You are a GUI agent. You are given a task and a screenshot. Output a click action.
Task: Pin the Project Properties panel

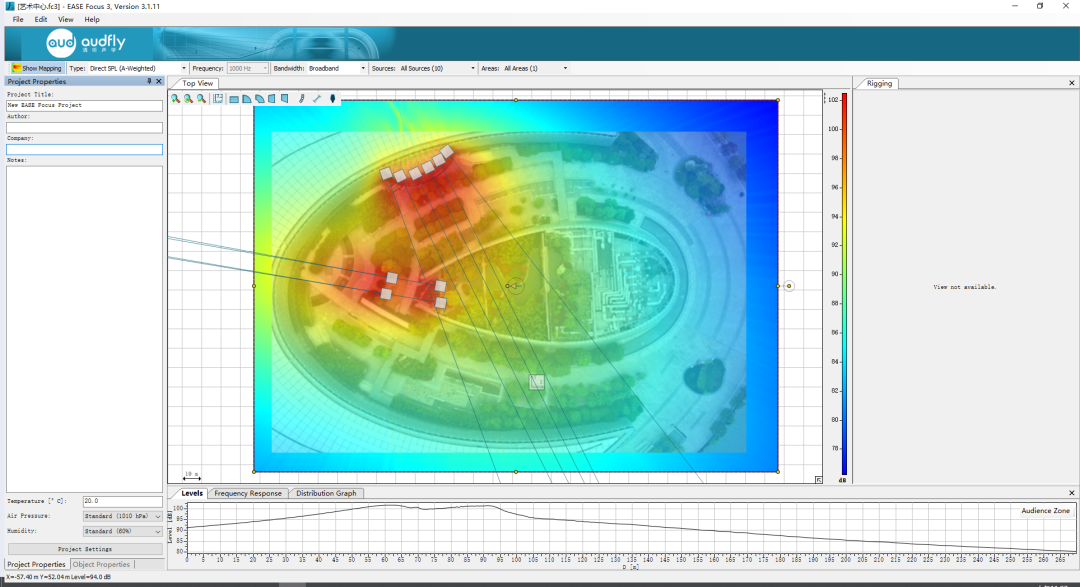[149, 81]
